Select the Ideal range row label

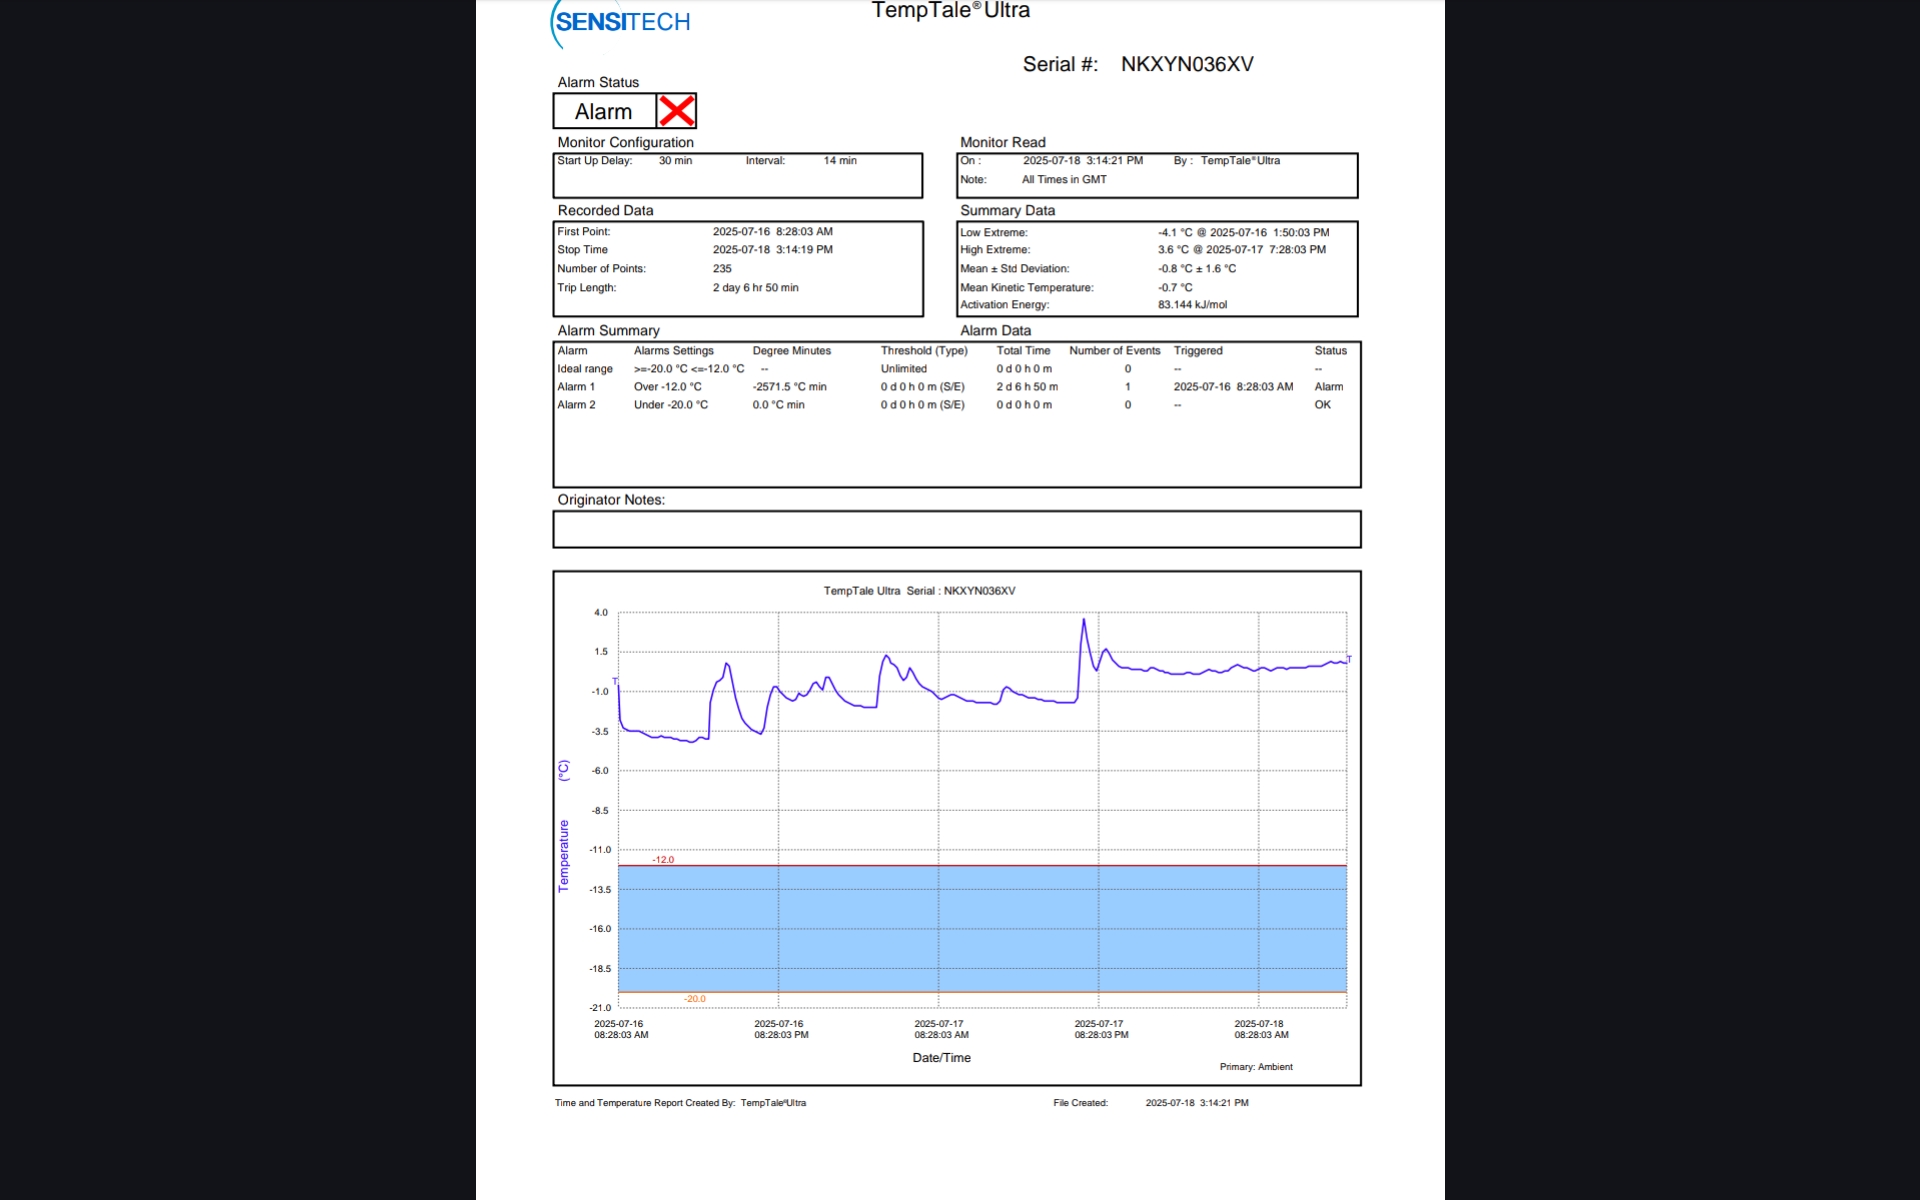pyautogui.click(x=585, y=369)
